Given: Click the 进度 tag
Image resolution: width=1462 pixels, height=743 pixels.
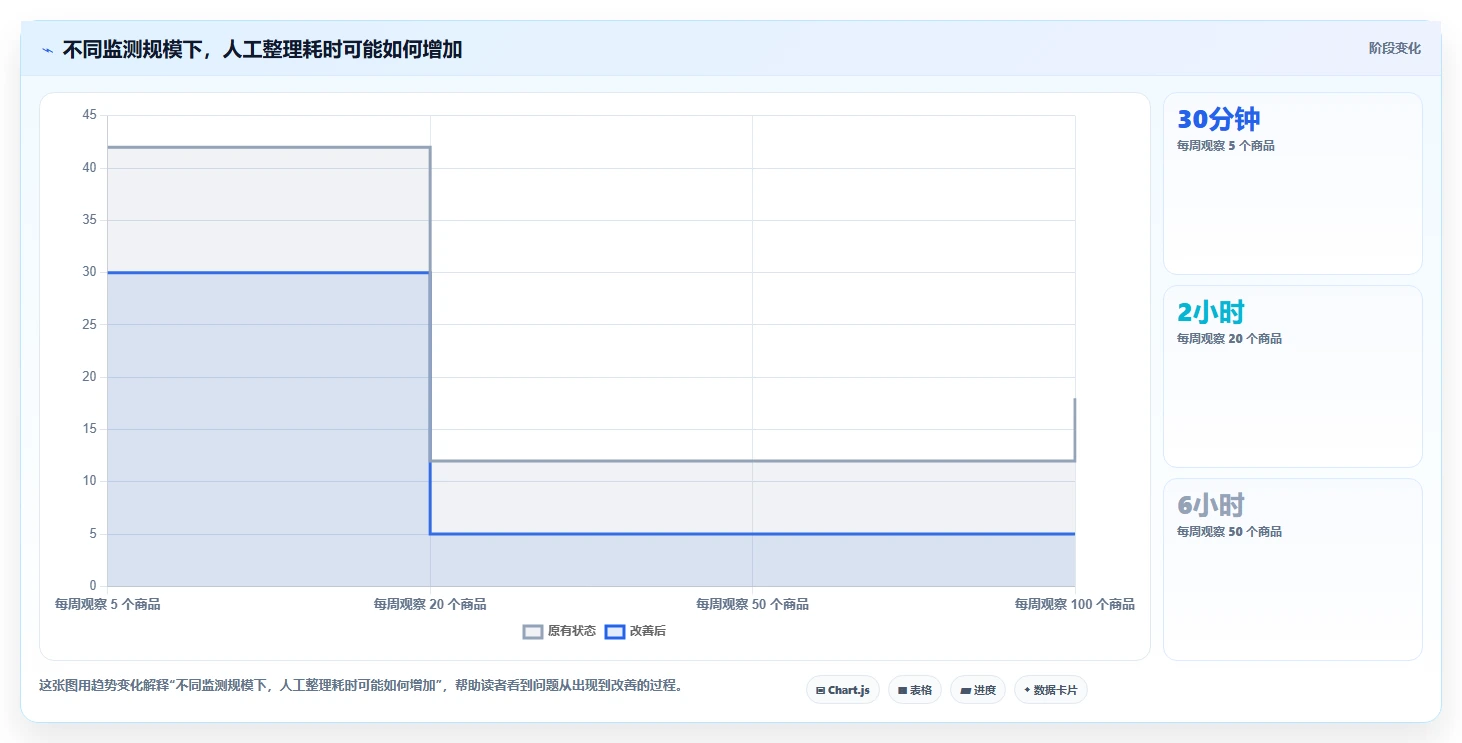Looking at the screenshot, I should tap(978, 690).
